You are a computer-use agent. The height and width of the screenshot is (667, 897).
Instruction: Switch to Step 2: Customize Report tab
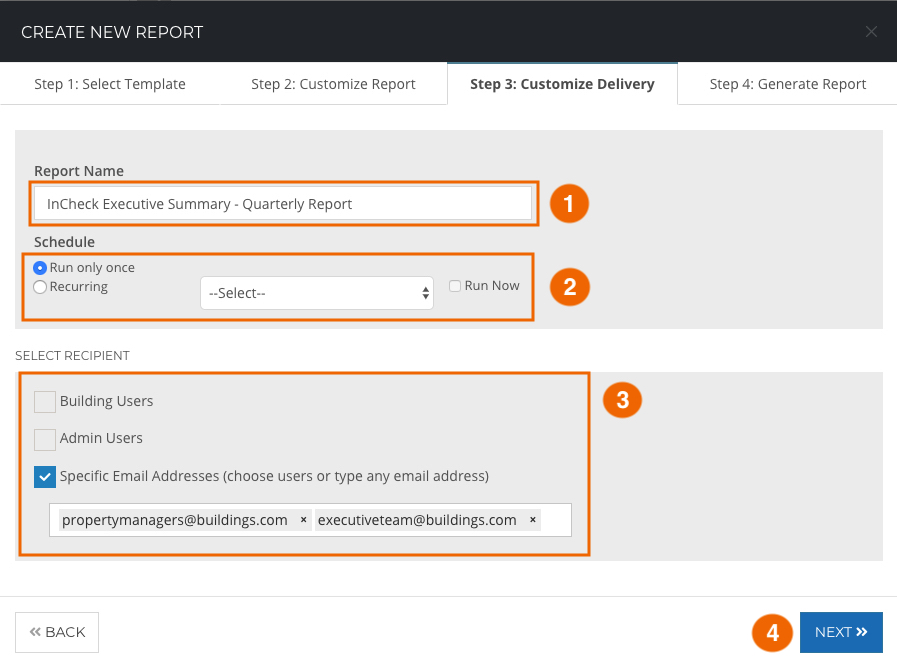pos(334,84)
